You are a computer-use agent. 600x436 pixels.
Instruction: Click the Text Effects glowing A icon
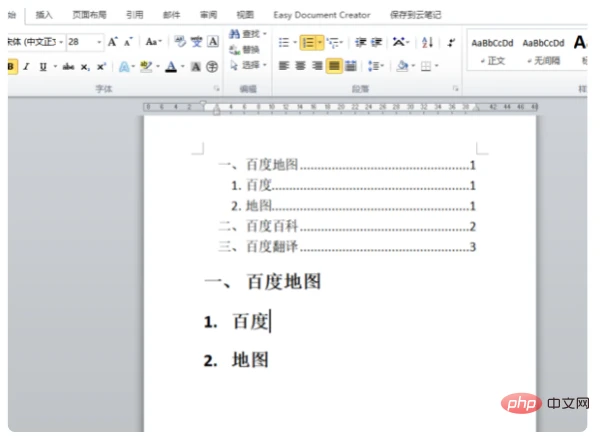[124, 67]
